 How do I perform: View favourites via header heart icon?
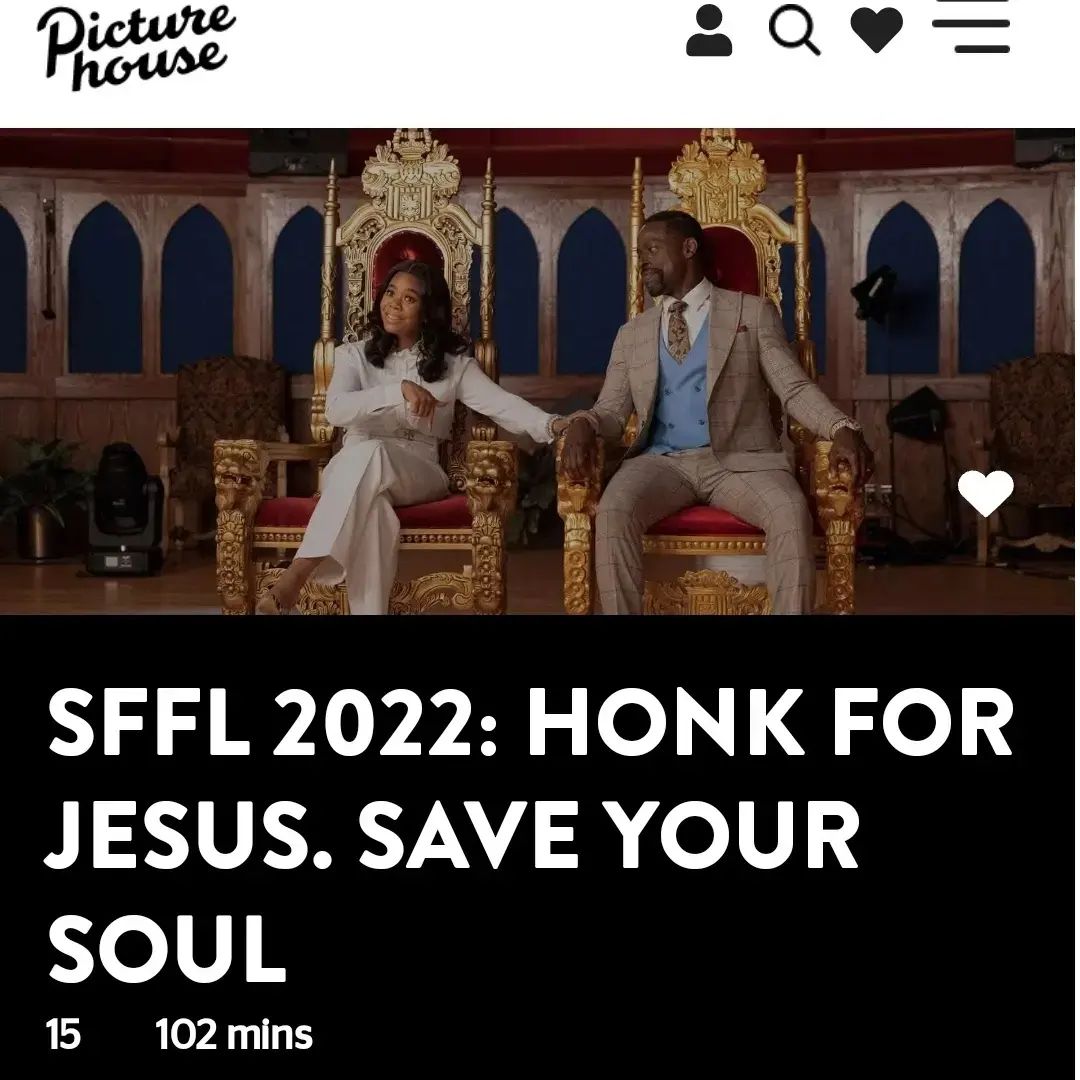pos(876,30)
